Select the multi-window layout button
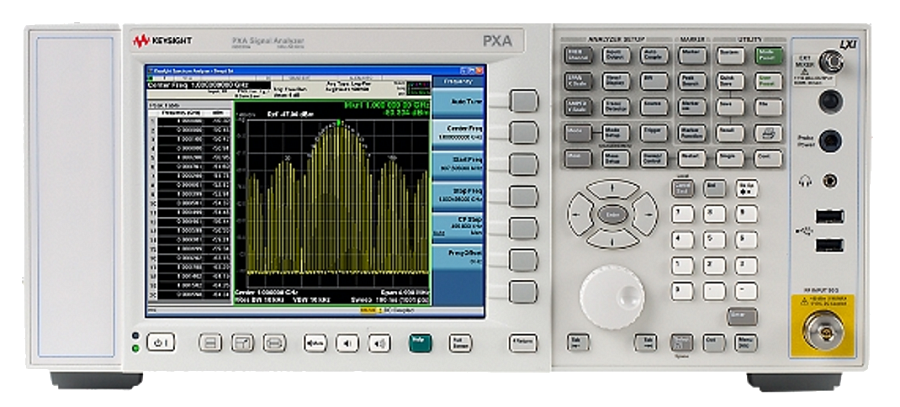The width and height of the screenshot is (900, 407). 210,343
